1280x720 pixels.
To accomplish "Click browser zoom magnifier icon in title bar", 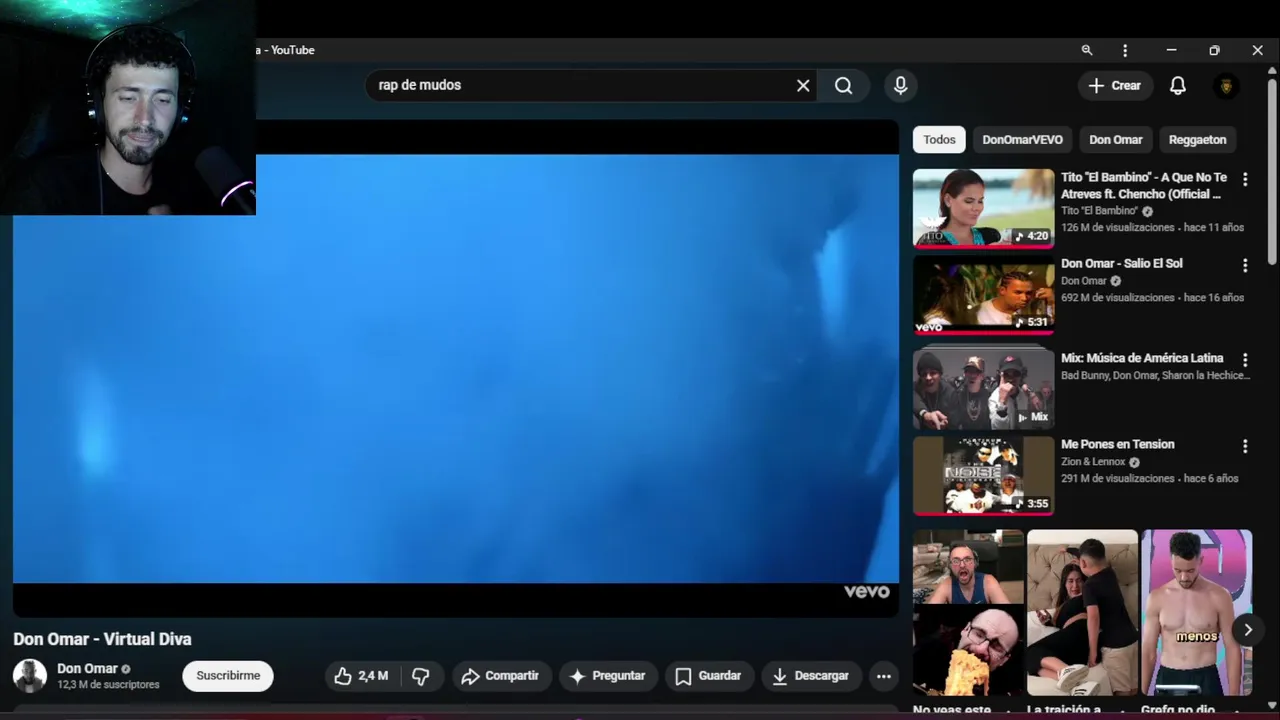I will 1087,50.
